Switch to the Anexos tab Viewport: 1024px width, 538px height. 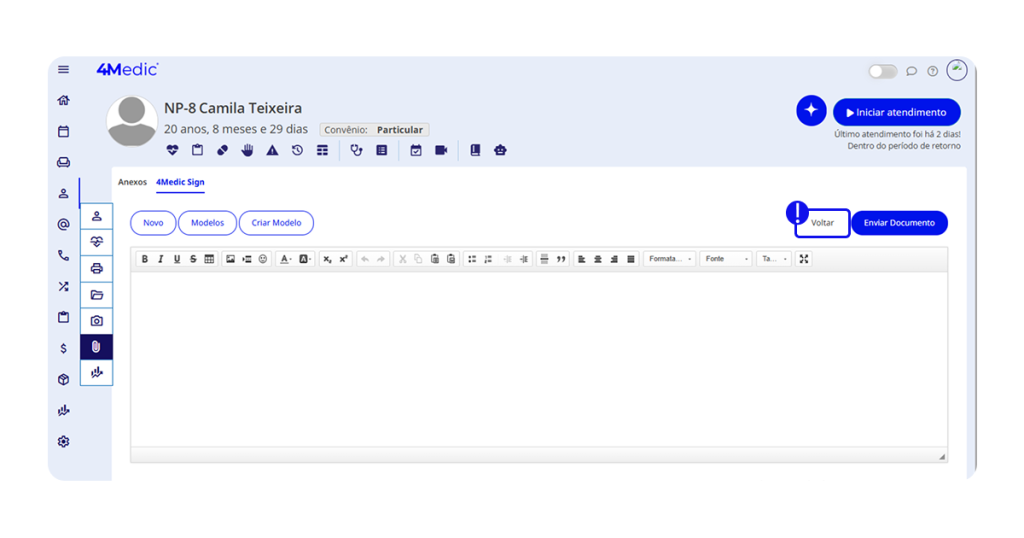[132, 182]
